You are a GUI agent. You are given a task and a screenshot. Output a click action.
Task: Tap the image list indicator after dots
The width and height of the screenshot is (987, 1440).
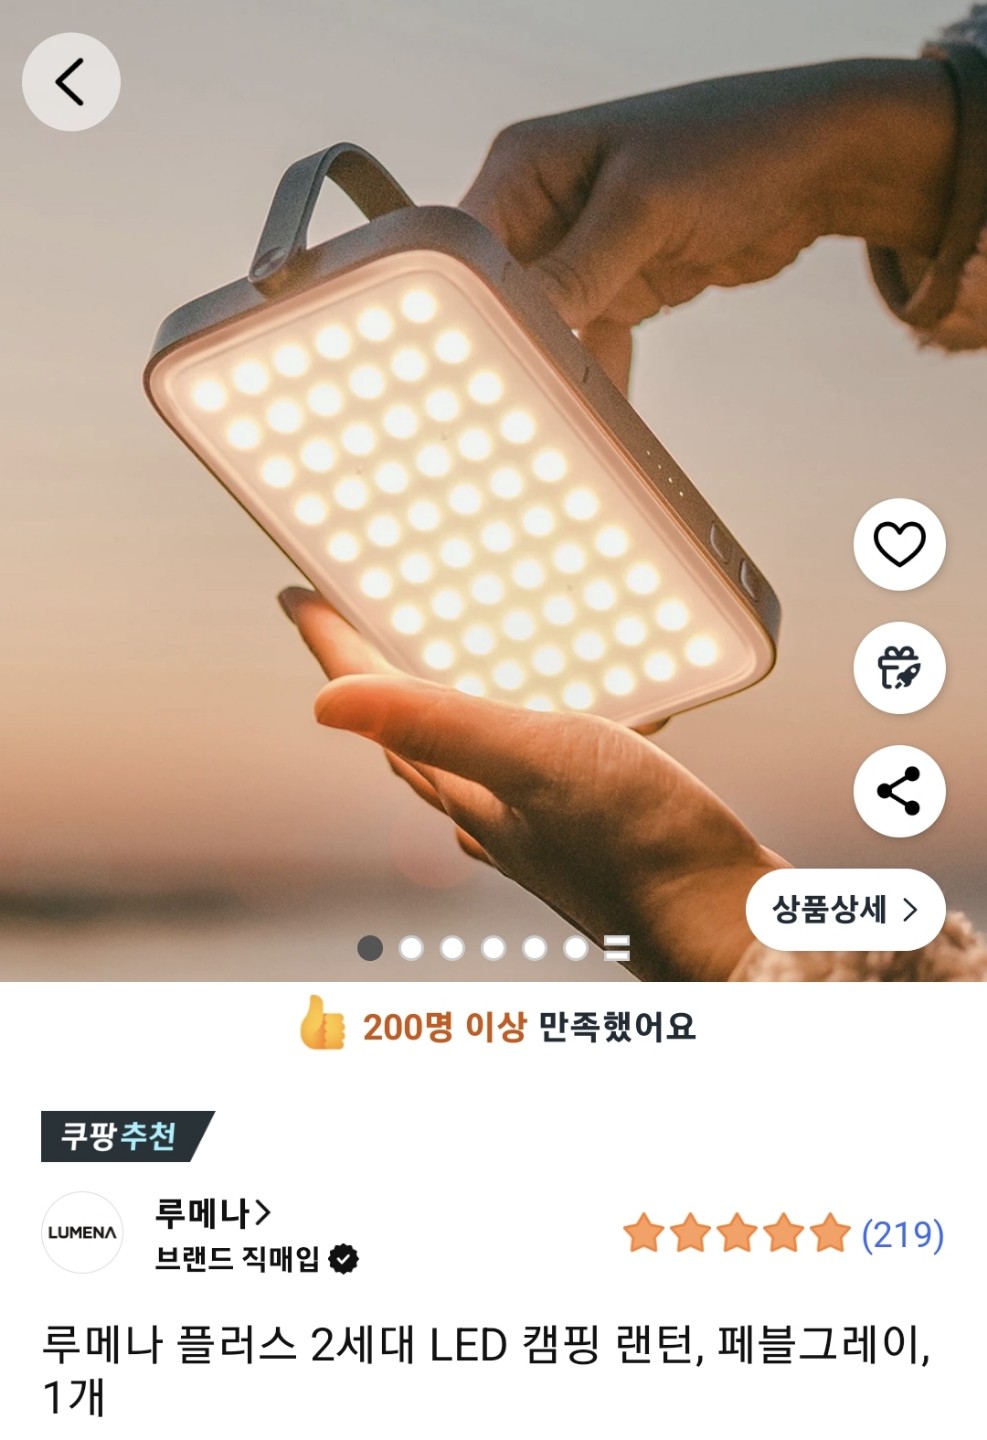coord(617,948)
